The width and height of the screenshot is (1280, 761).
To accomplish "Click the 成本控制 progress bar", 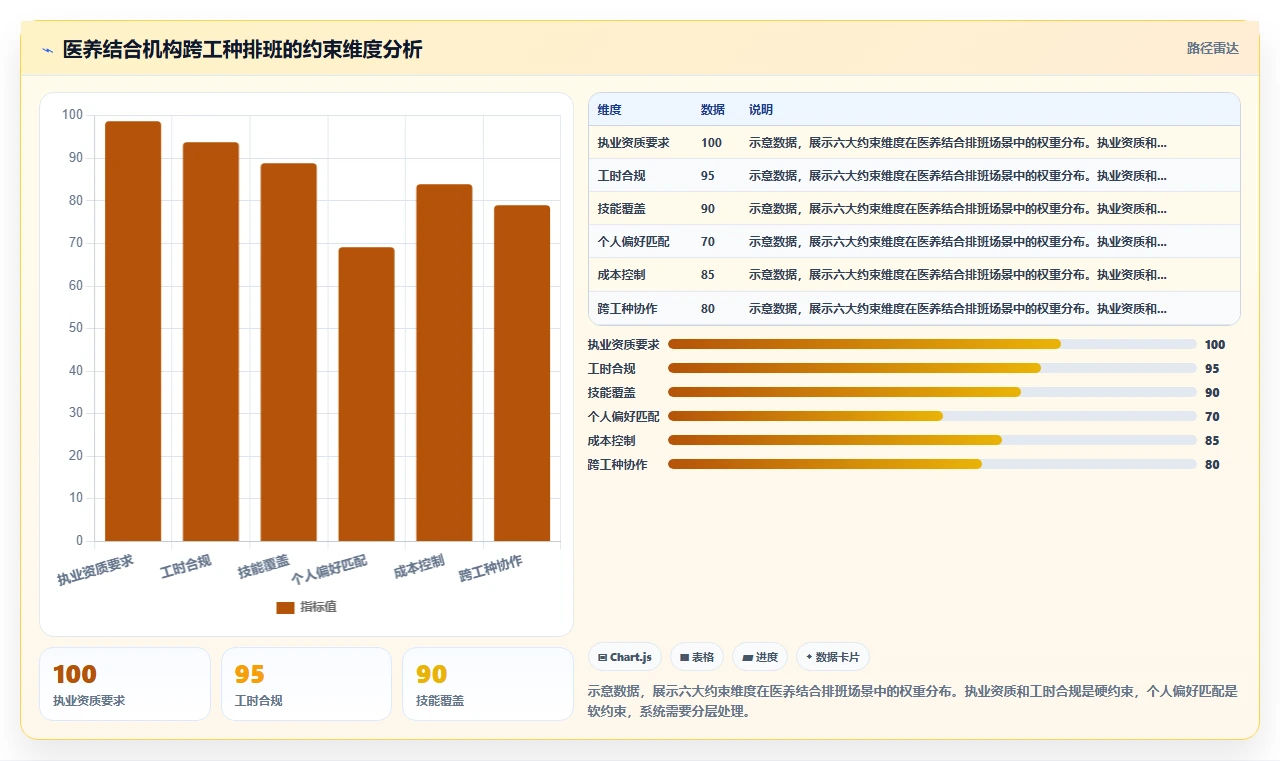I will [x=932, y=440].
